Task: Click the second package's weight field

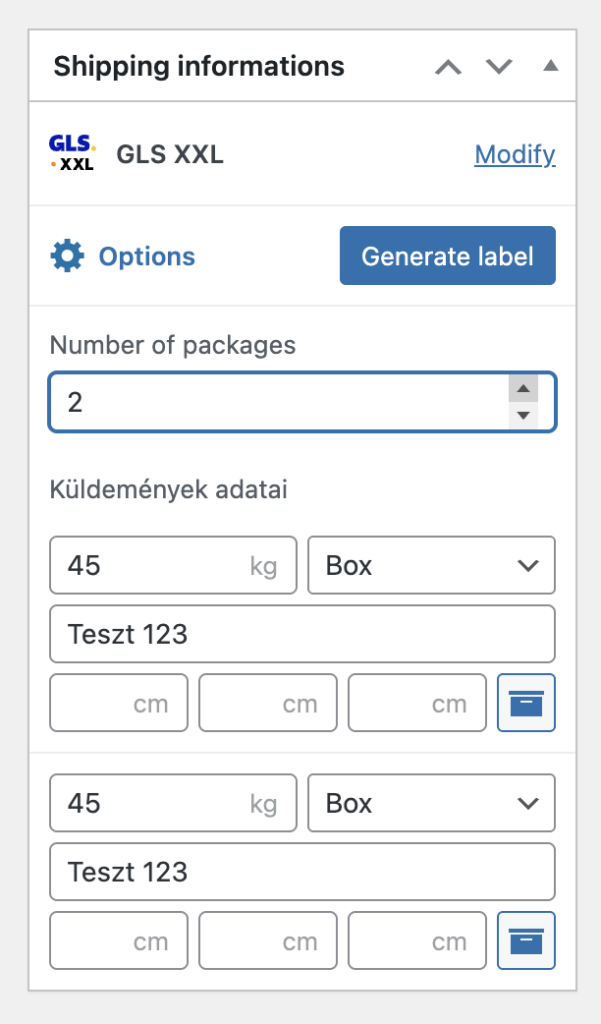Action: (150, 803)
